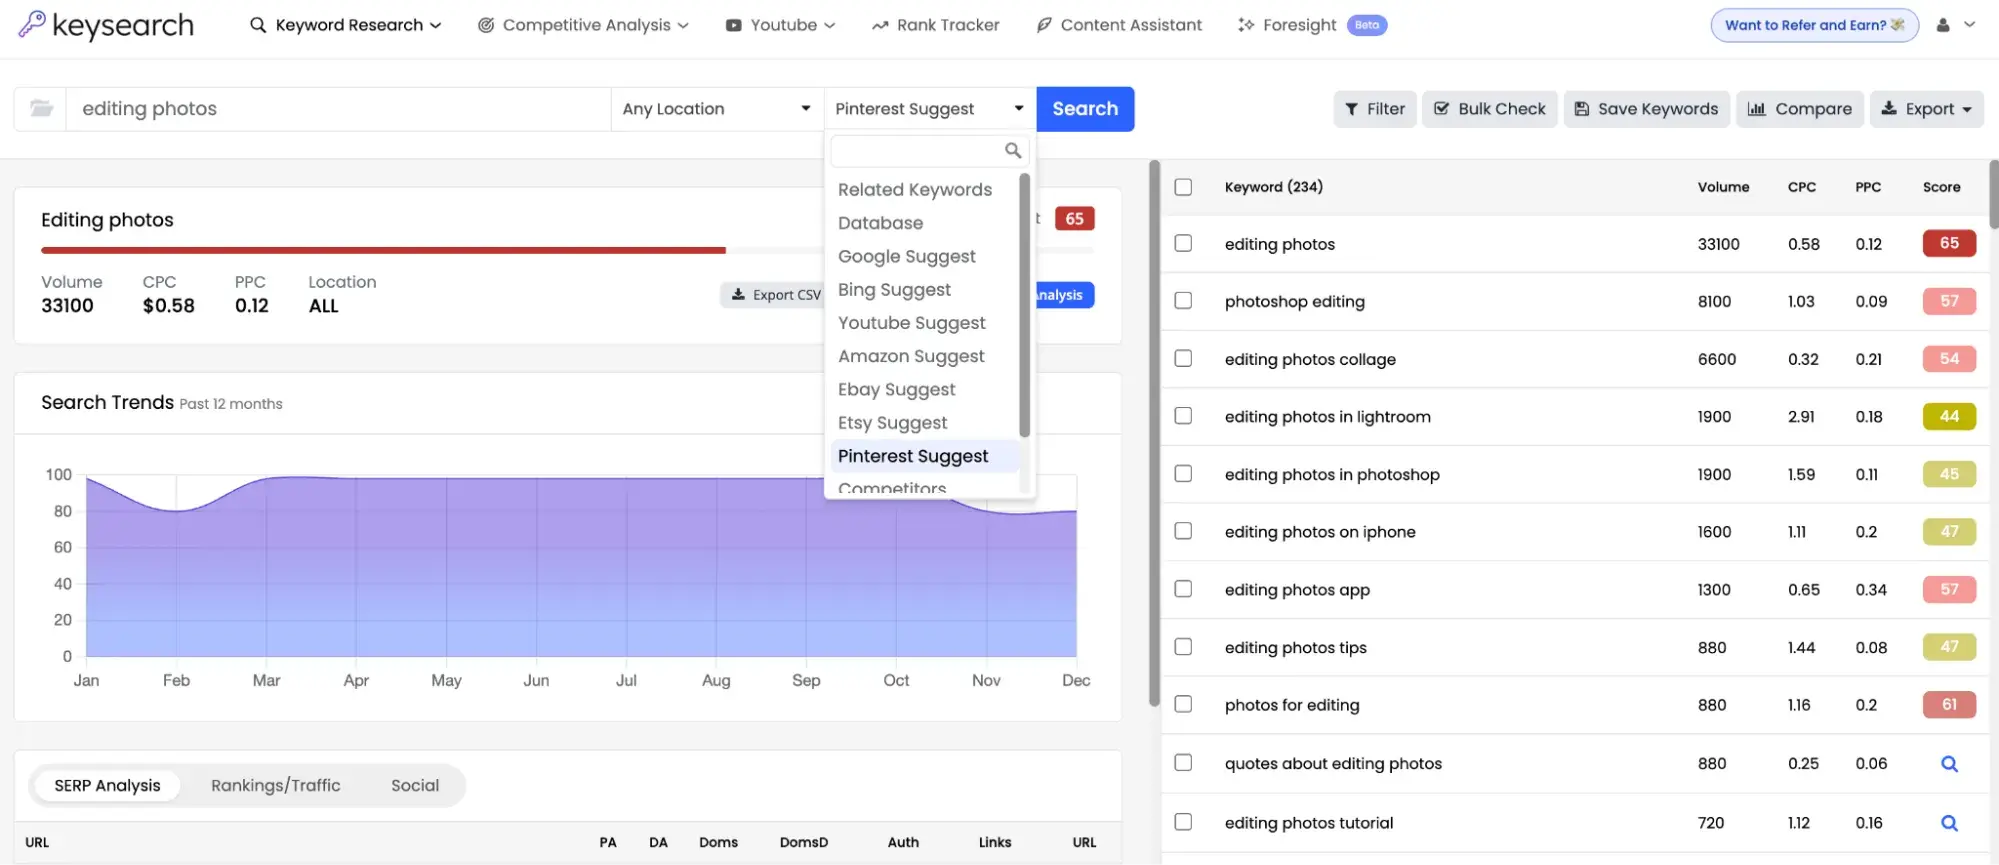Open the Youtube dropdown menu
The image size is (1999, 865).
(781, 25)
